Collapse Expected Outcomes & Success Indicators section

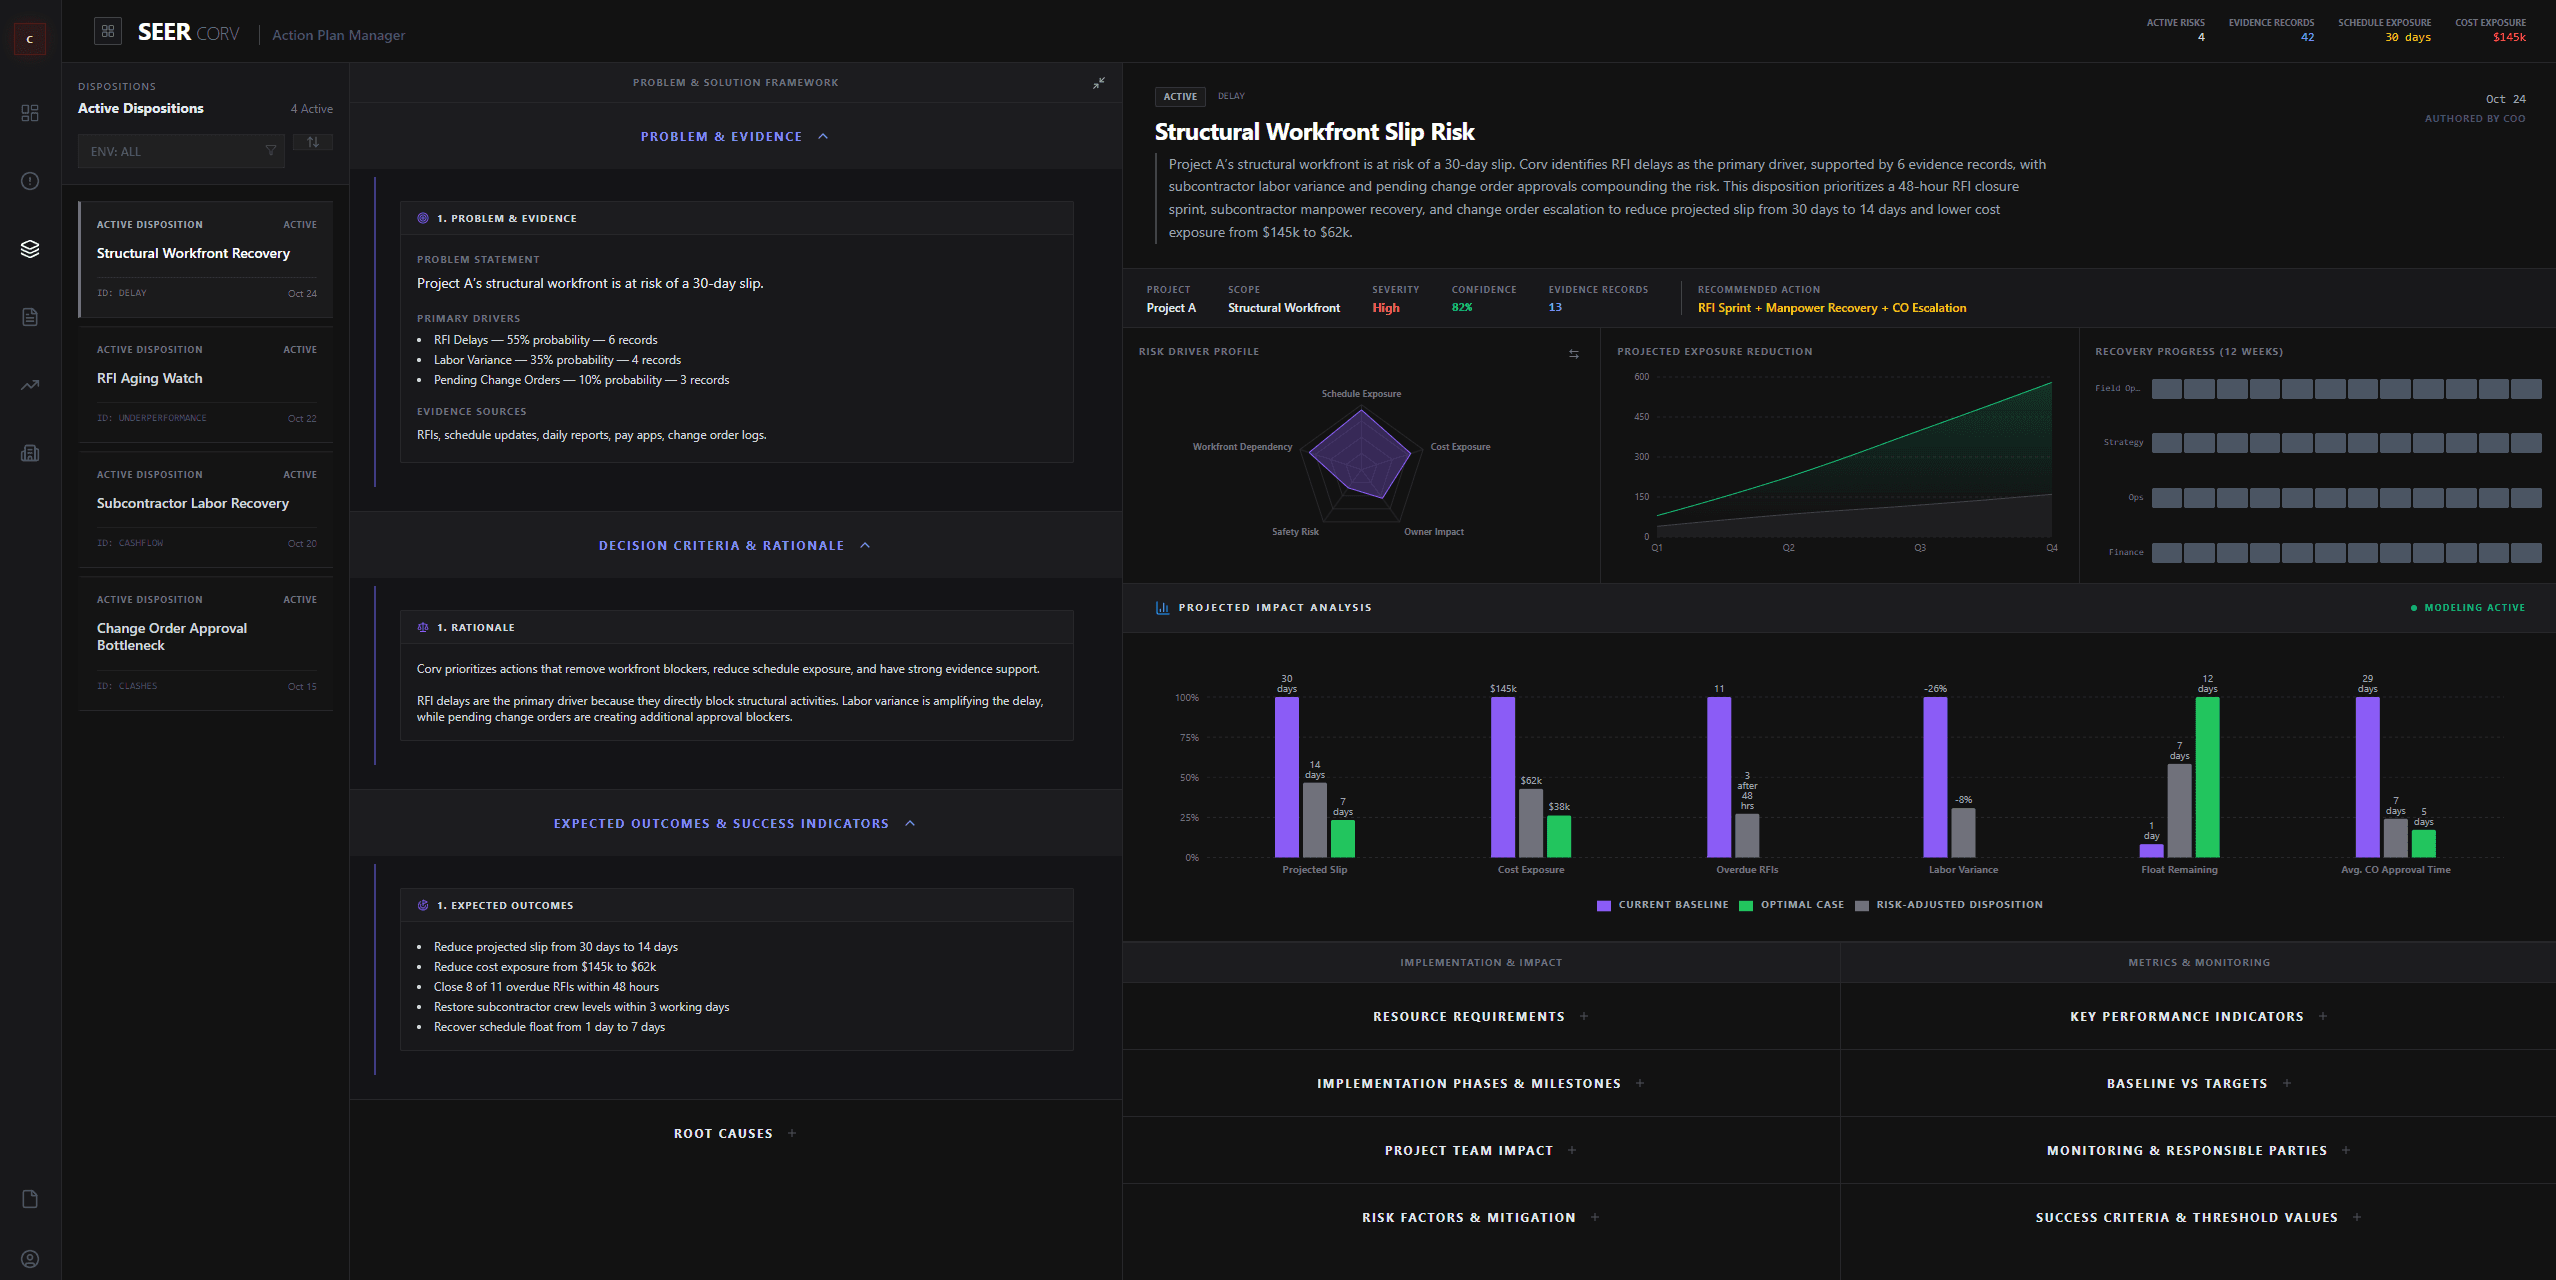[x=735, y=823]
